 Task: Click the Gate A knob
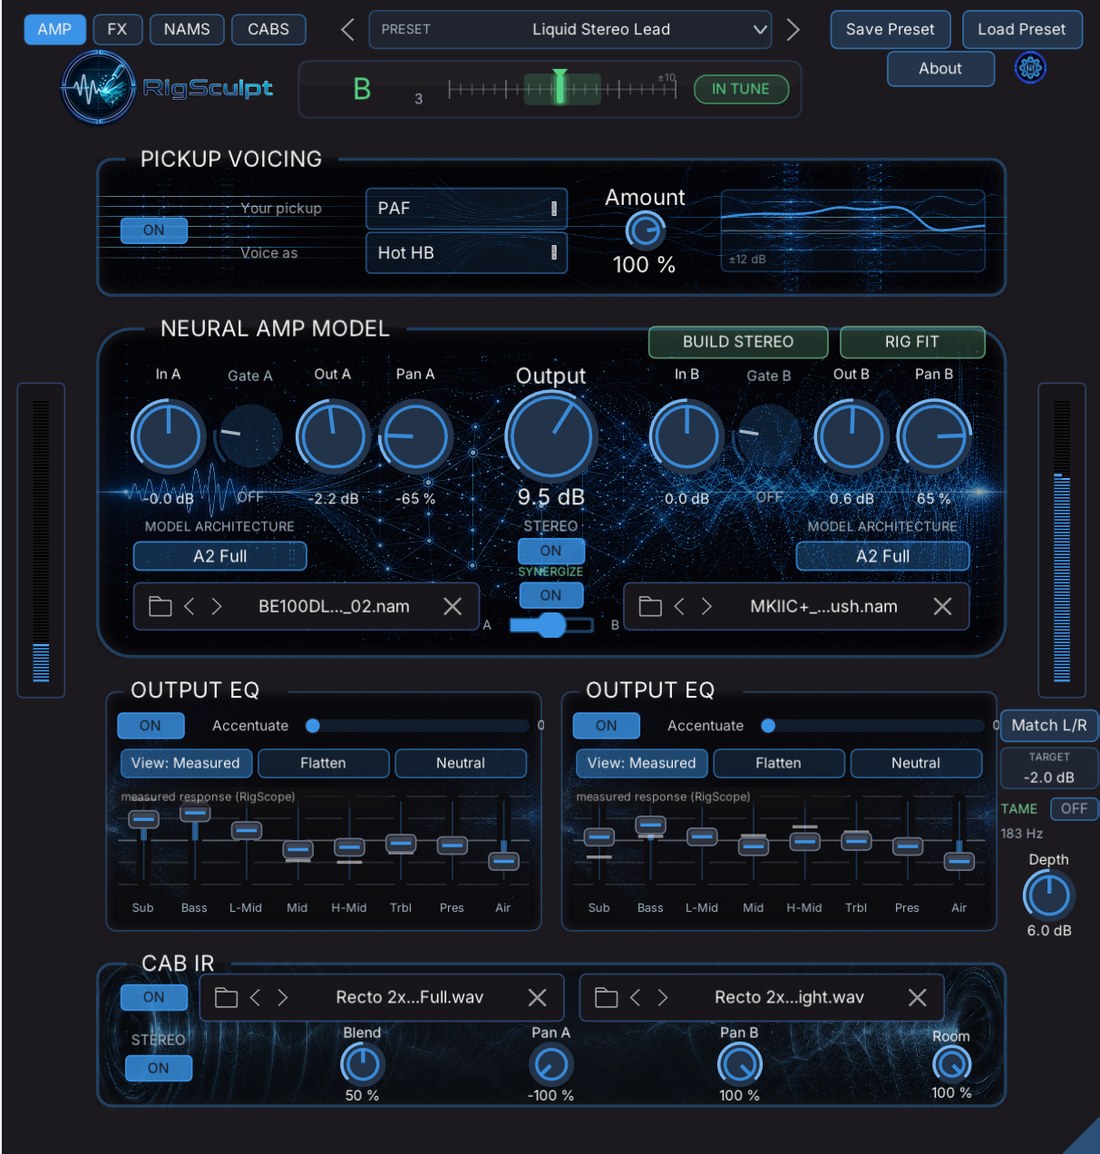(x=250, y=436)
